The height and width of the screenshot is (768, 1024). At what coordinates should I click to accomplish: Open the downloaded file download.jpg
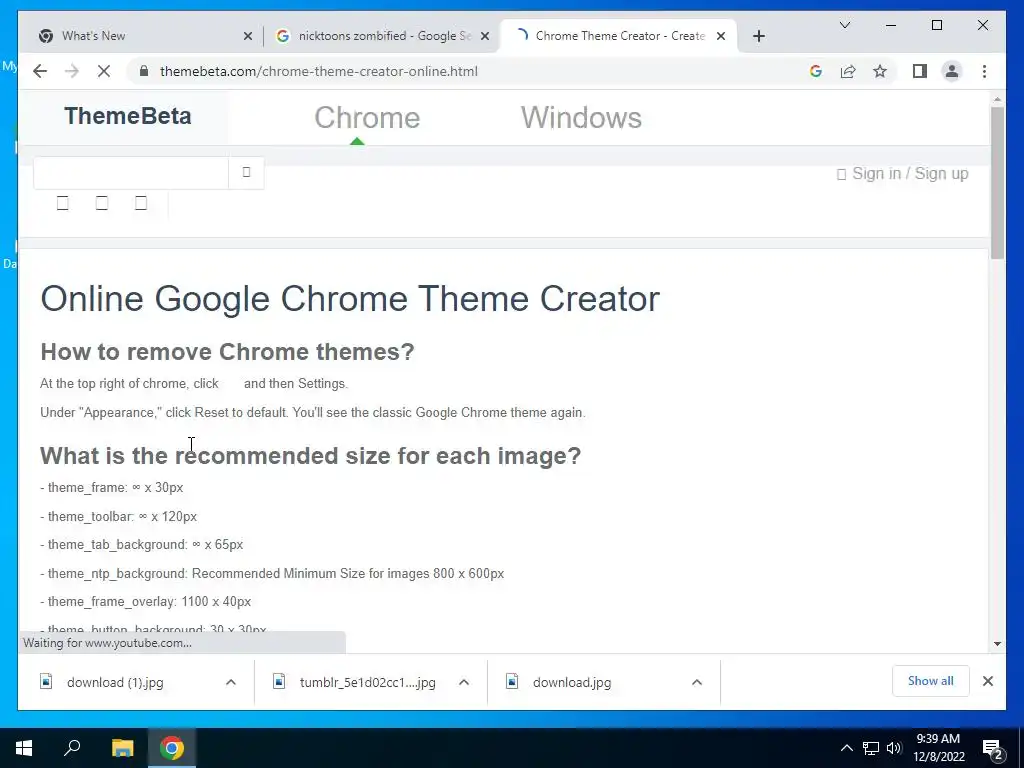[571, 682]
